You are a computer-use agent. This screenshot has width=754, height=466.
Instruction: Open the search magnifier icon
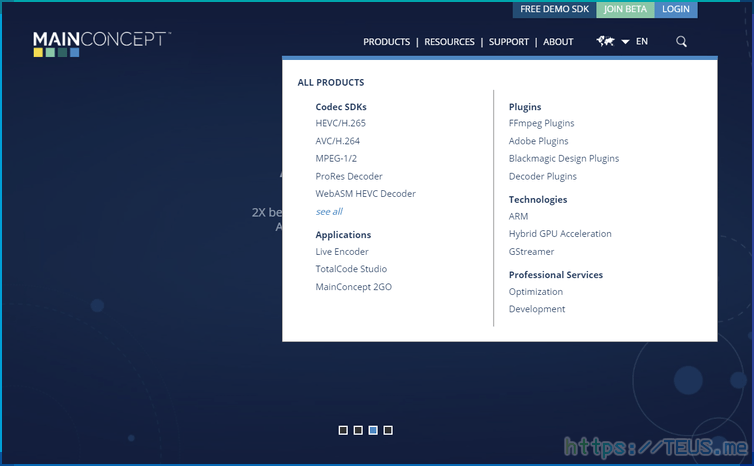tap(681, 41)
